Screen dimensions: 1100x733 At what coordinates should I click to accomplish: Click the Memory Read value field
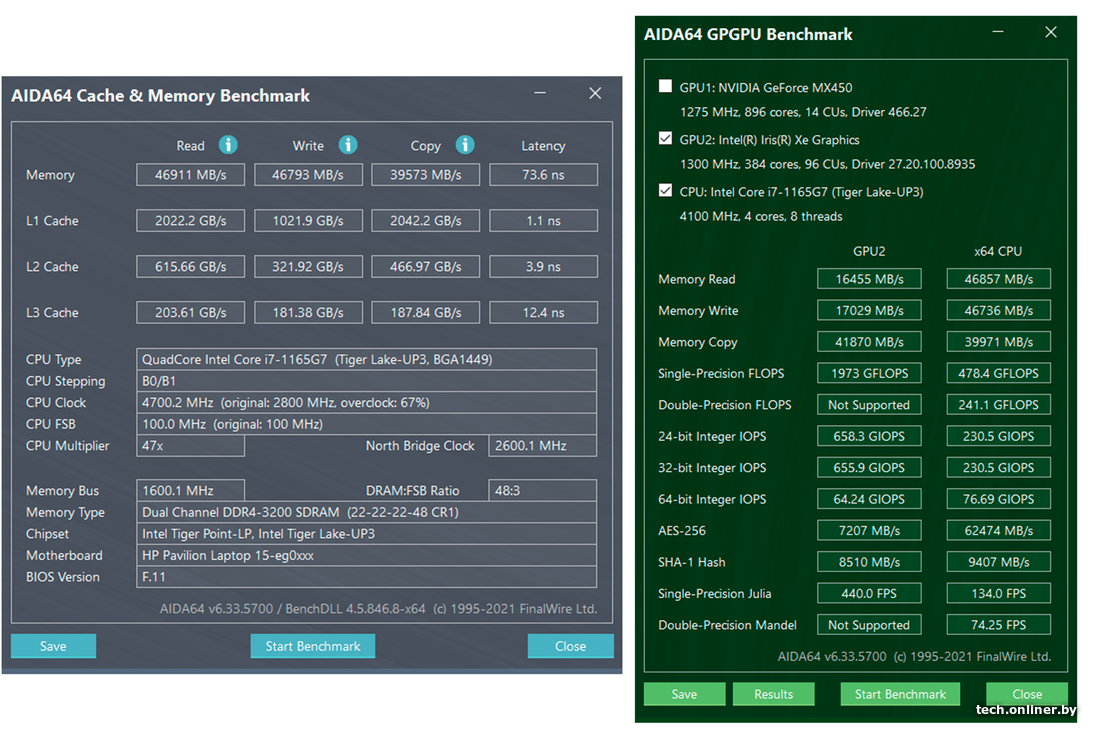pos(190,175)
